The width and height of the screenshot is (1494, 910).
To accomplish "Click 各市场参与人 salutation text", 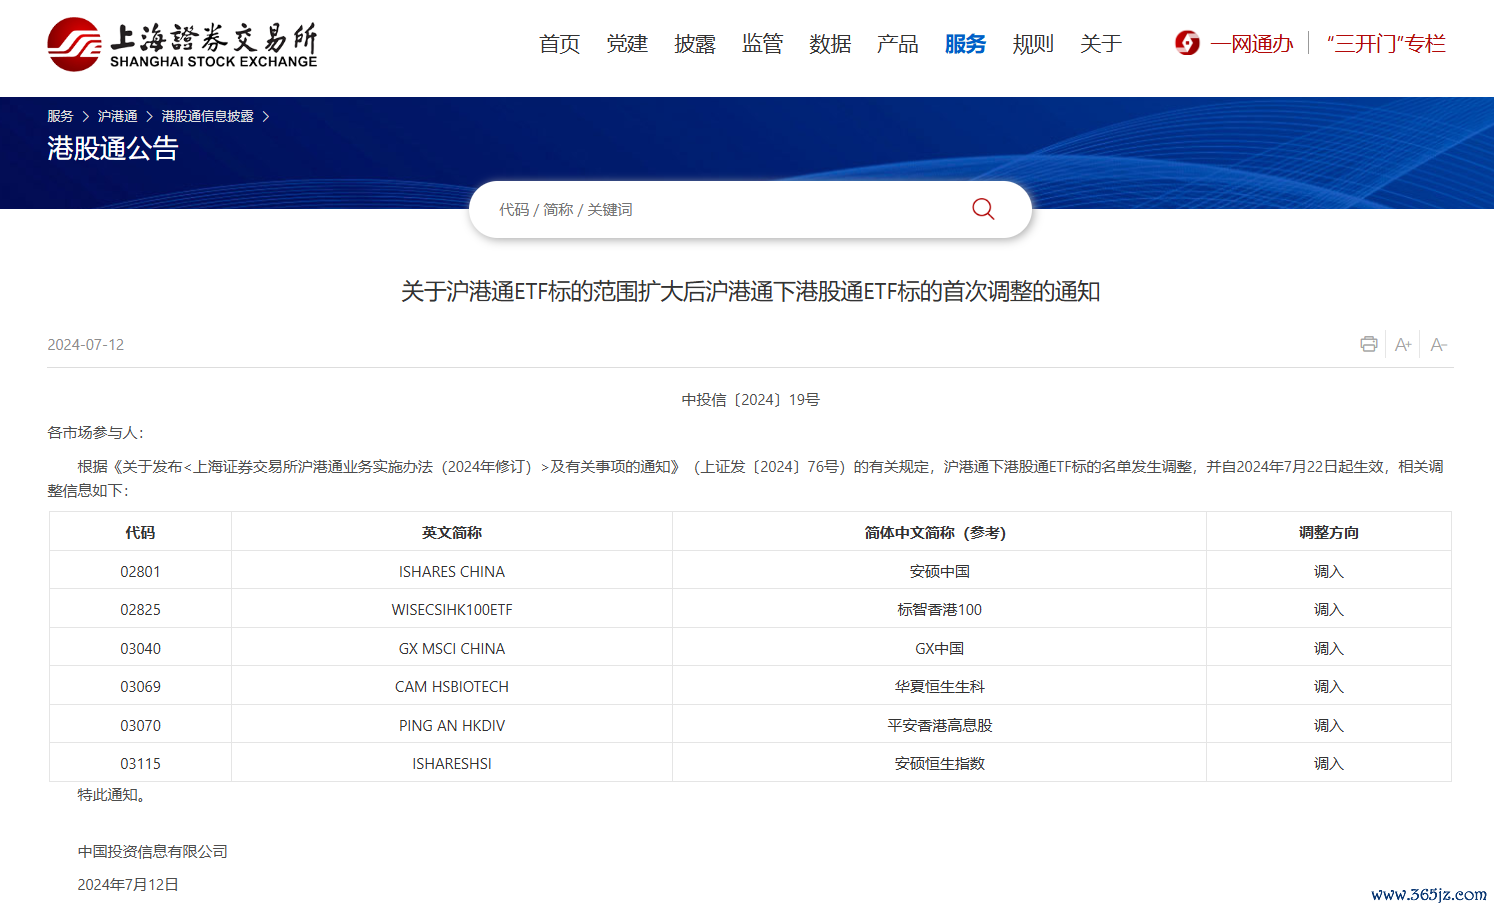I will click(x=95, y=433).
